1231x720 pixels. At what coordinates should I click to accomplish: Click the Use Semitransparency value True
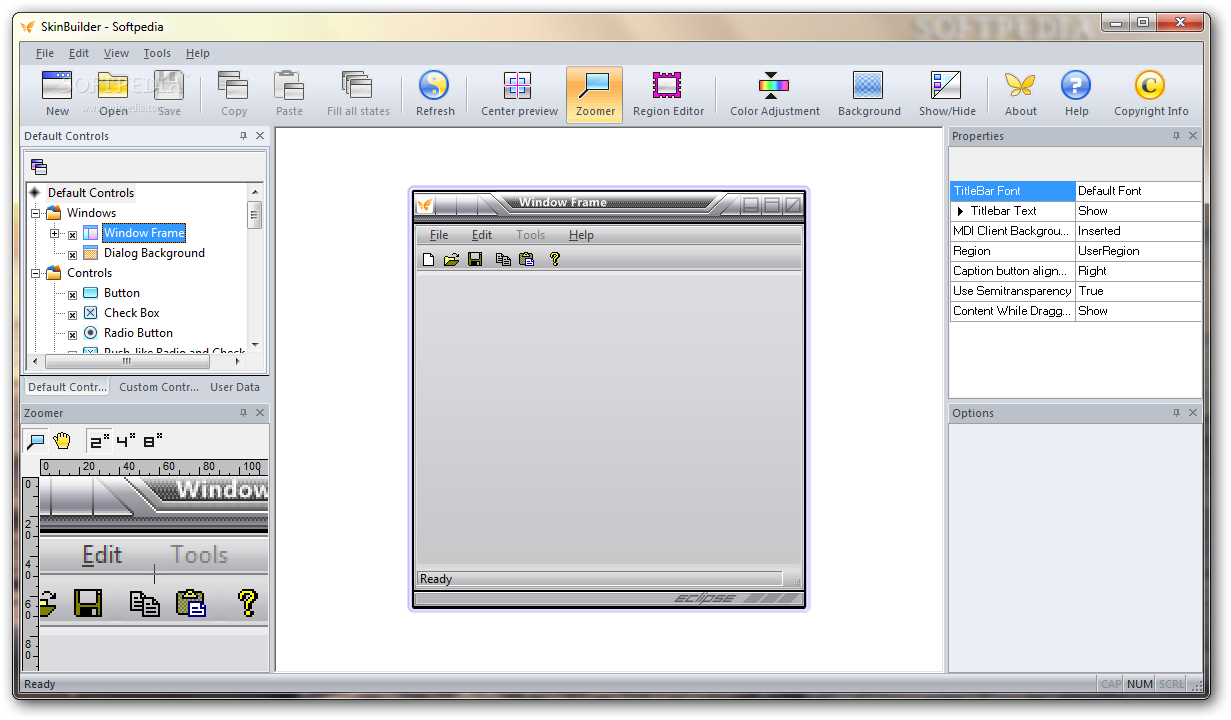[1138, 291]
